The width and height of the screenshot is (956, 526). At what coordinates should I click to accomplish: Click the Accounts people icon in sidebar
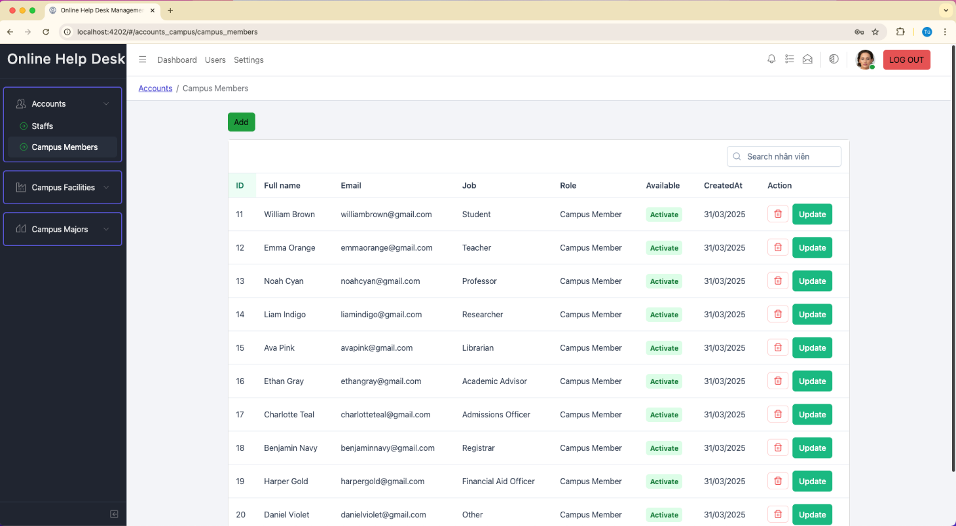21,104
